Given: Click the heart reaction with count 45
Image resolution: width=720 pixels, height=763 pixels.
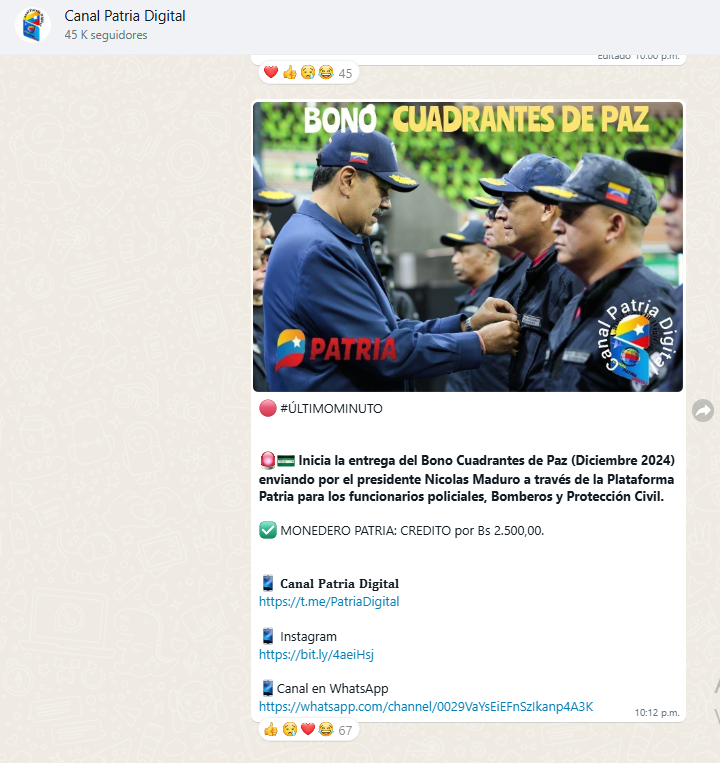Looking at the screenshot, I should click(x=271, y=73).
